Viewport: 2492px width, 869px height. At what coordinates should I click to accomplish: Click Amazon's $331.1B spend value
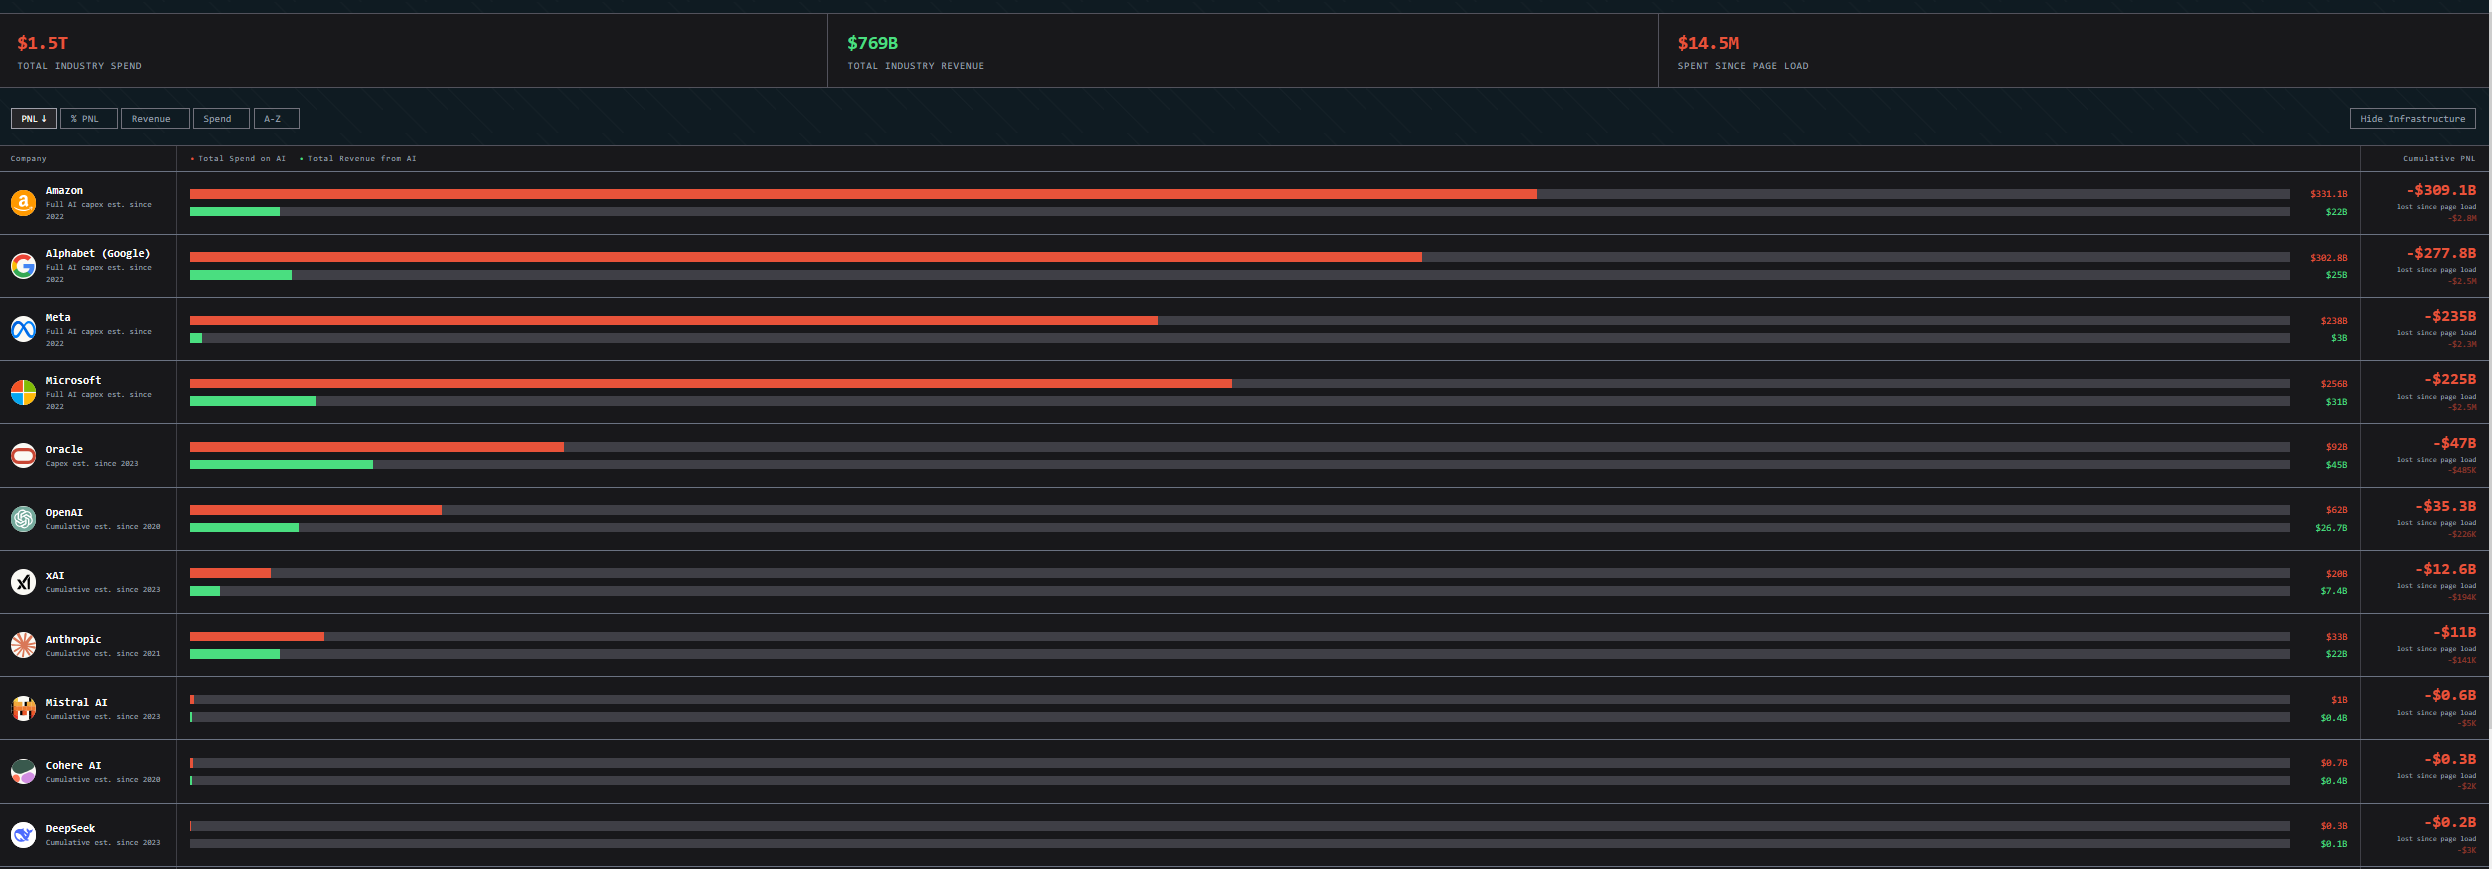pos(2328,194)
